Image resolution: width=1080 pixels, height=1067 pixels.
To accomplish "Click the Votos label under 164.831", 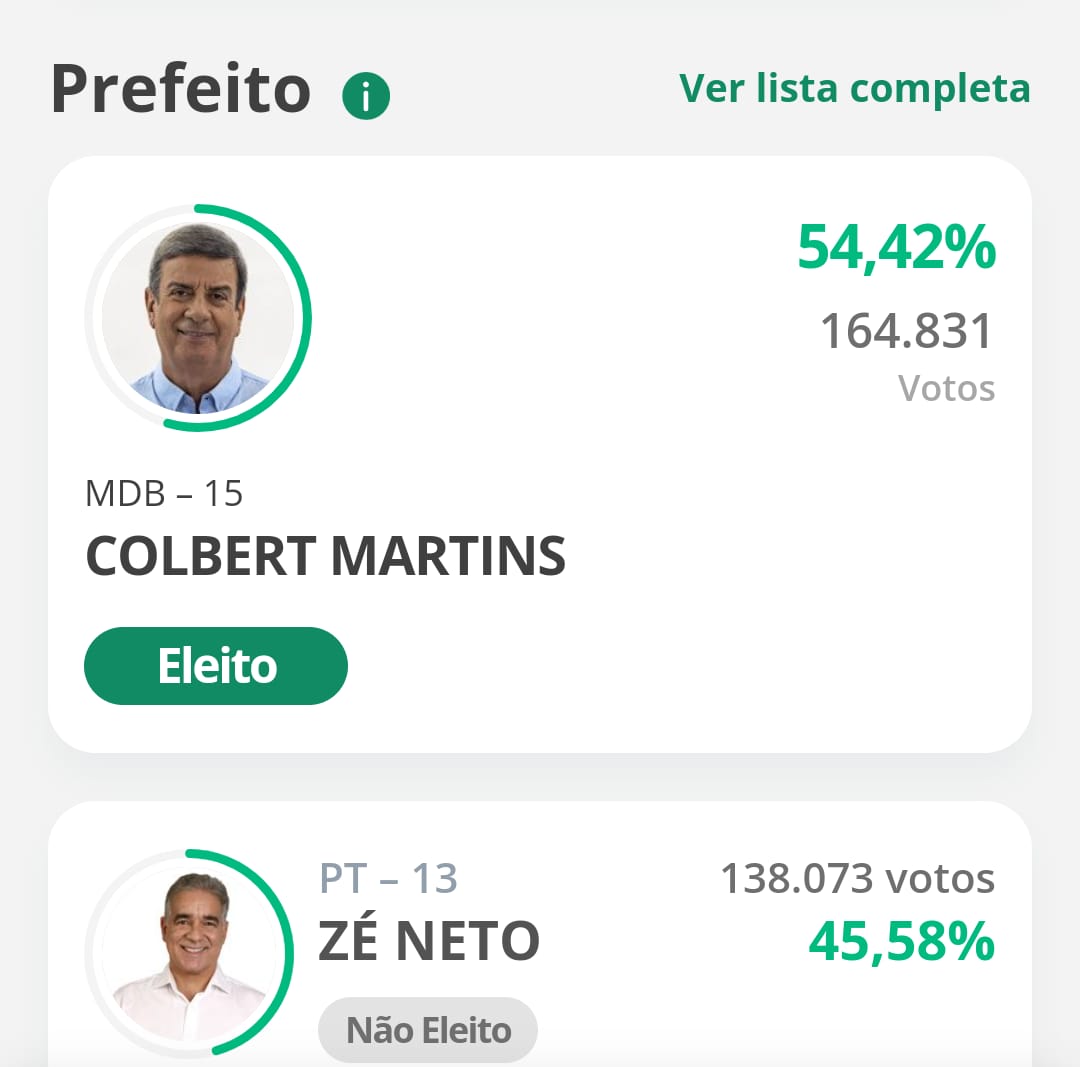I will pyautogui.click(x=946, y=388).
